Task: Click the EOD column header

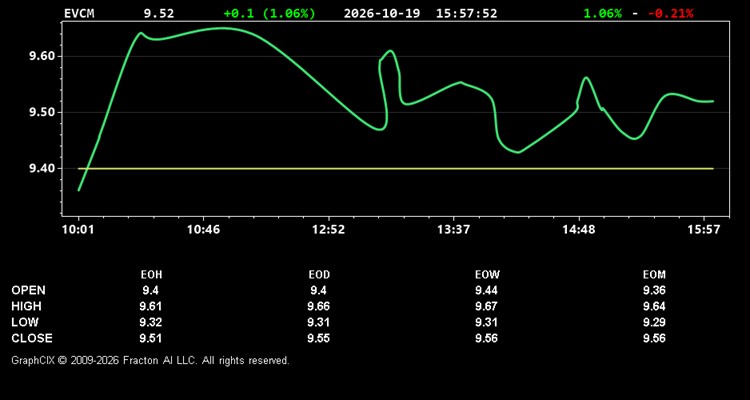Action: (x=319, y=275)
